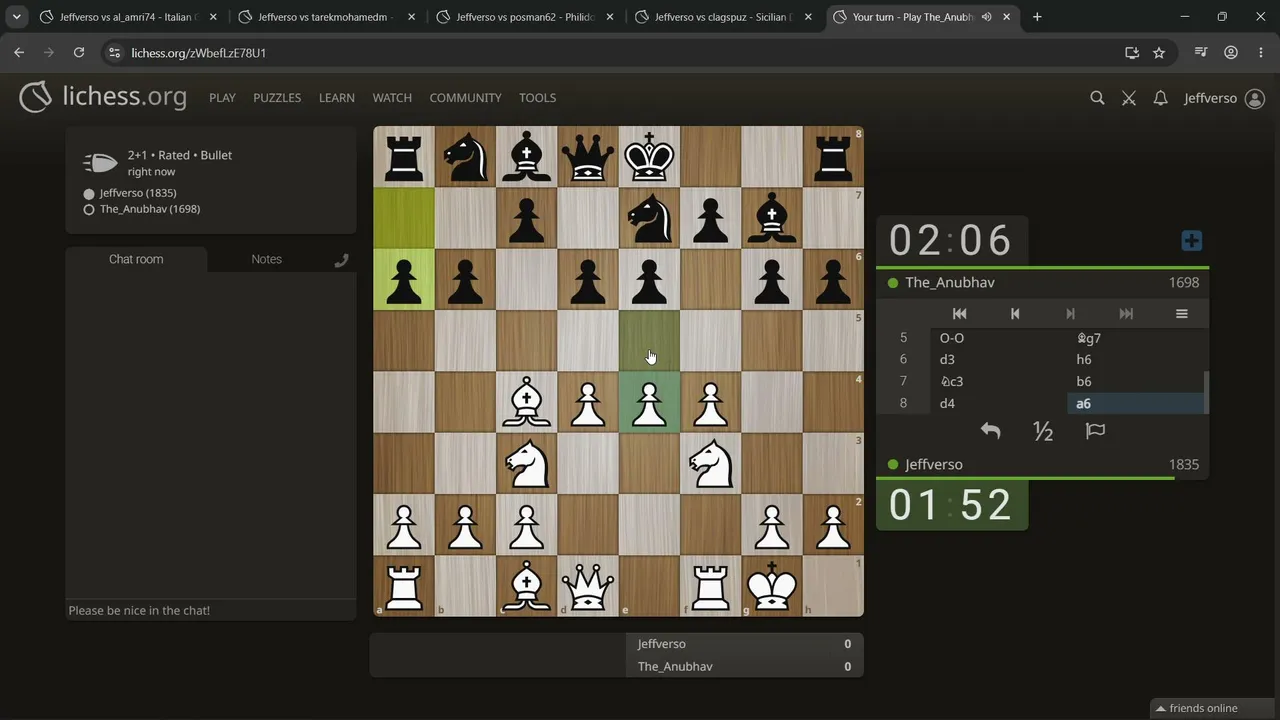Select the white queen on d1
The height and width of the screenshot is (720, 1280).
click(588, 586)
